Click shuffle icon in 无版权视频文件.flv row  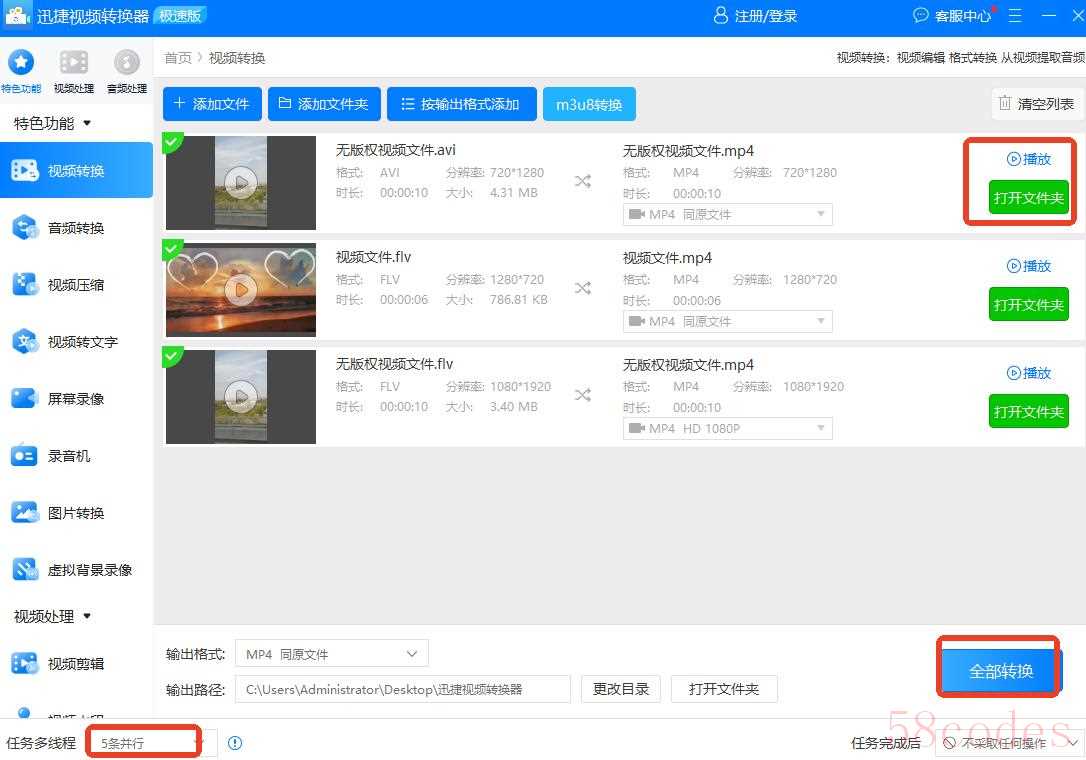(x=582, y=395)
